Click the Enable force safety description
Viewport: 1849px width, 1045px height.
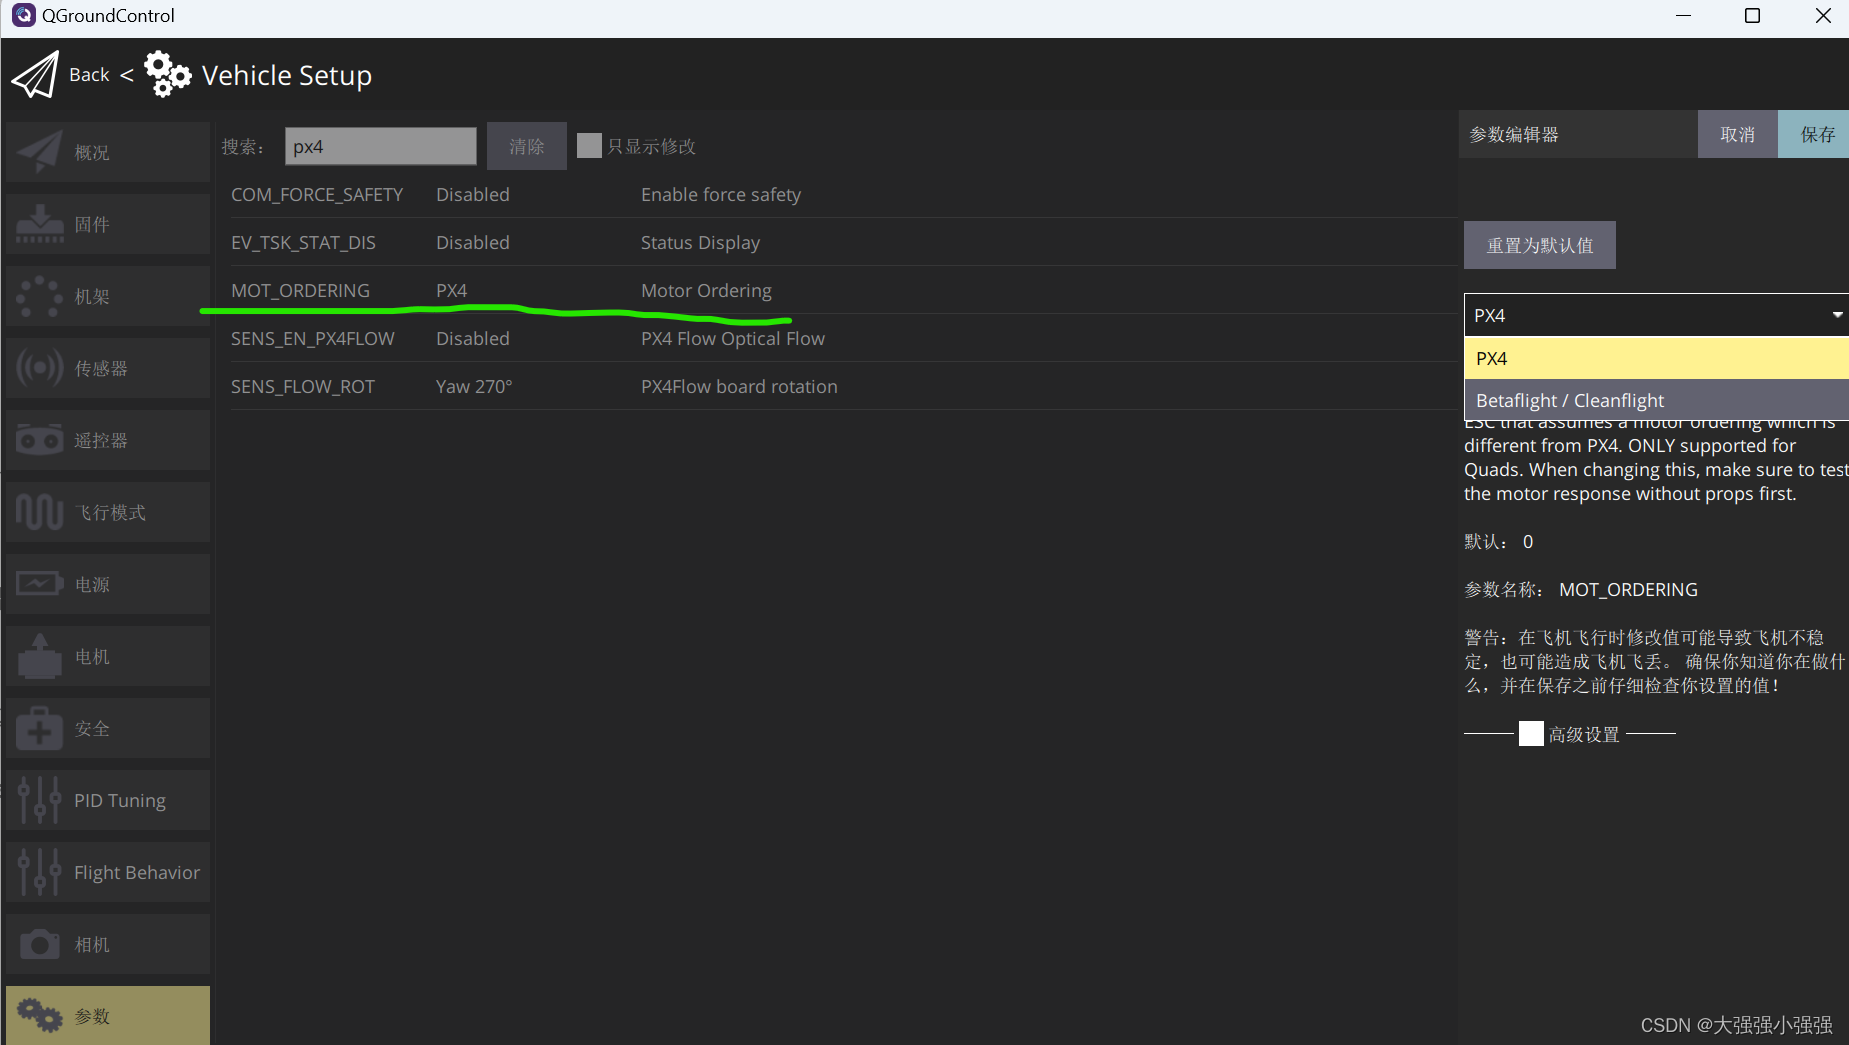click(x=721, y=194)
